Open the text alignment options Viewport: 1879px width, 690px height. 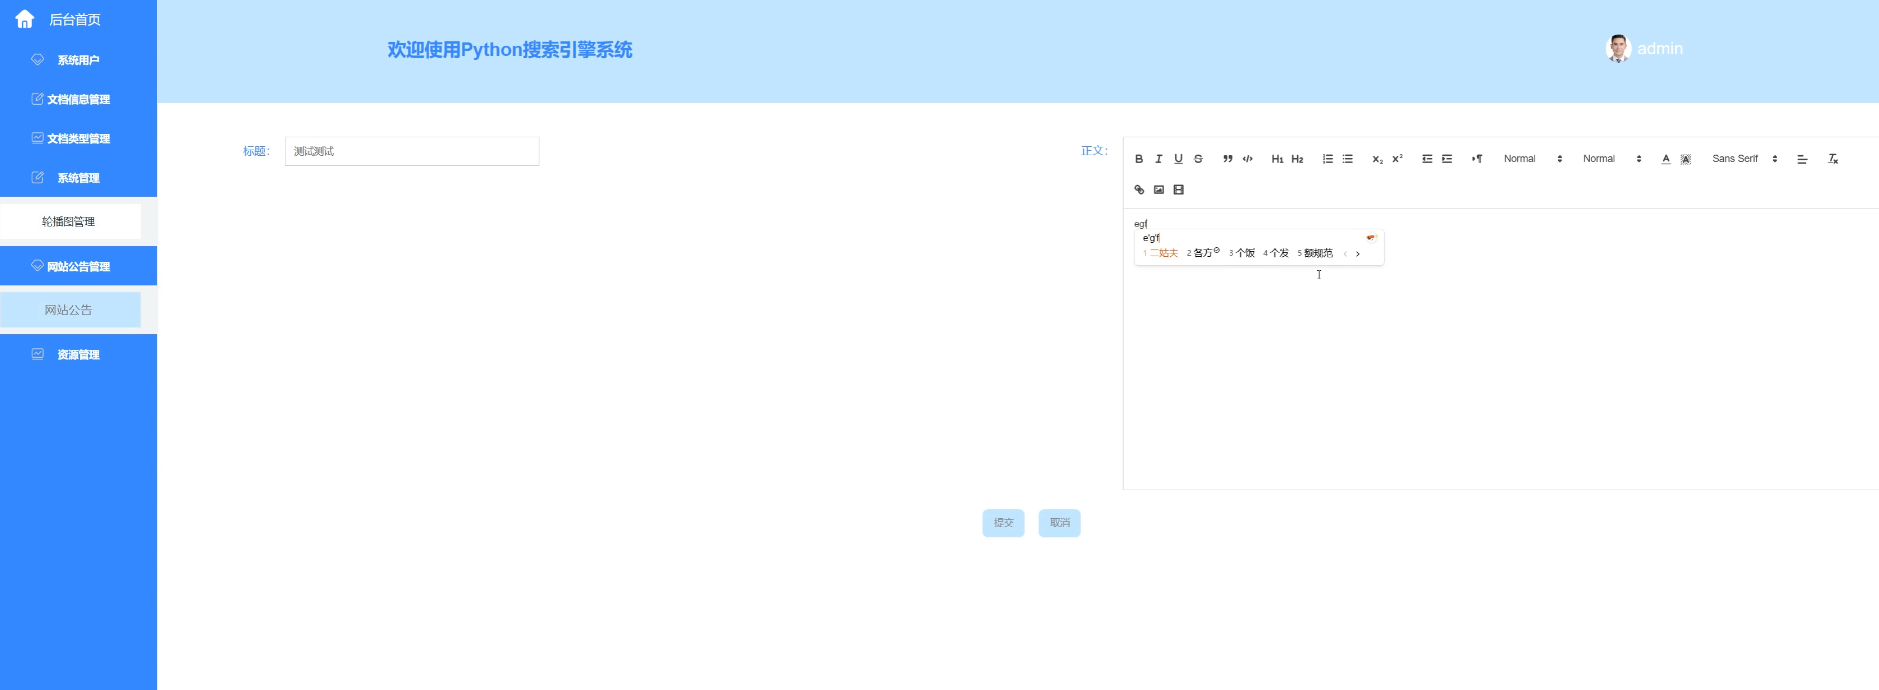[x=1802, y=159]
